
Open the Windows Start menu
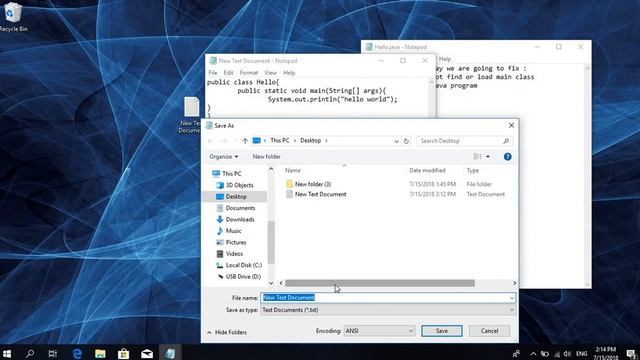[7, 353]
